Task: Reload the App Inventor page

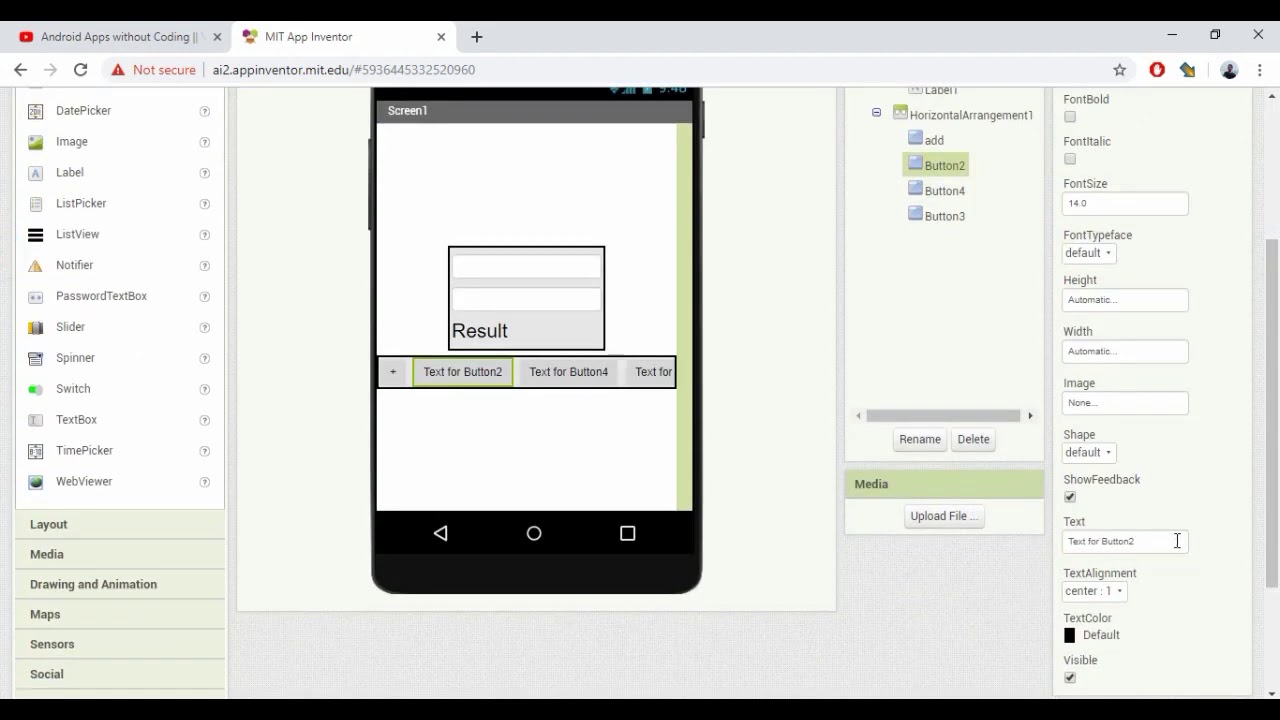Action: coord(81,70)
